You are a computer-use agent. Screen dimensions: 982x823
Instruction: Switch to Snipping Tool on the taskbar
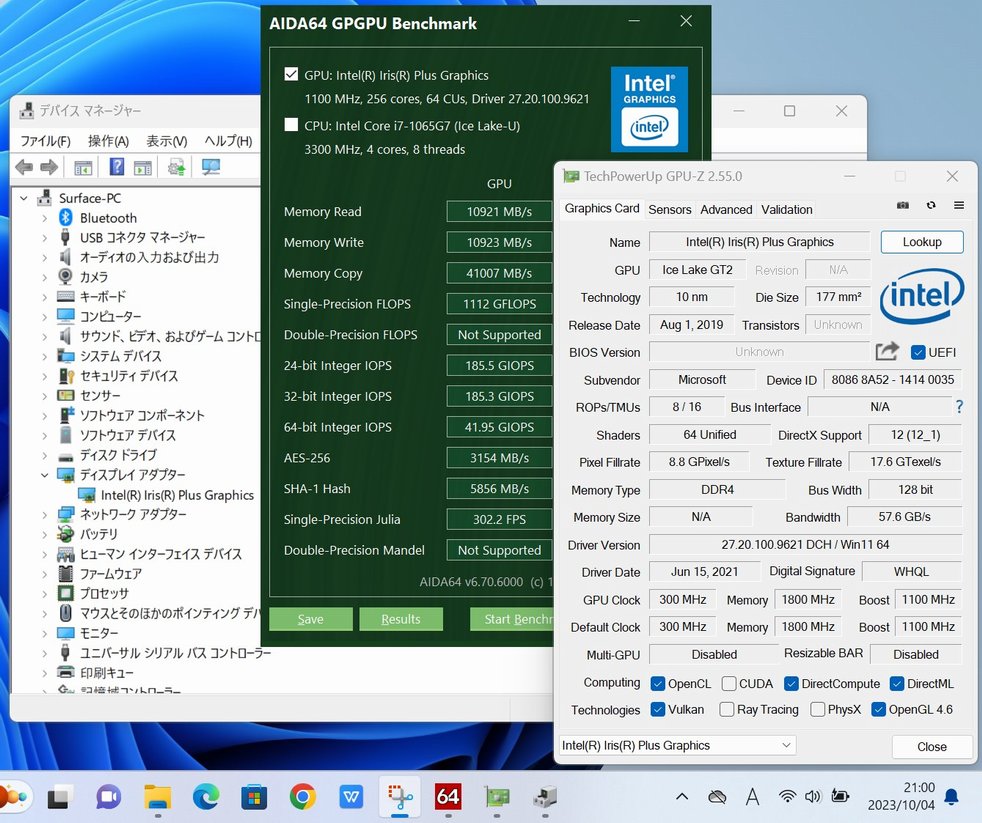tap(400, 797)
